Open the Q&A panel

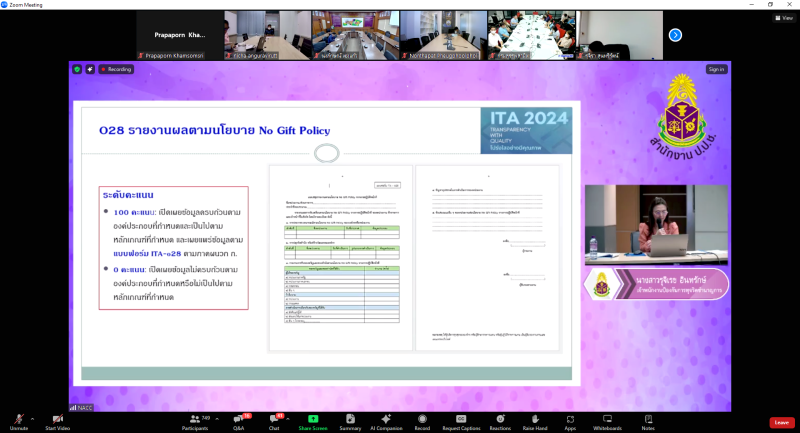[x=238, y=420]
